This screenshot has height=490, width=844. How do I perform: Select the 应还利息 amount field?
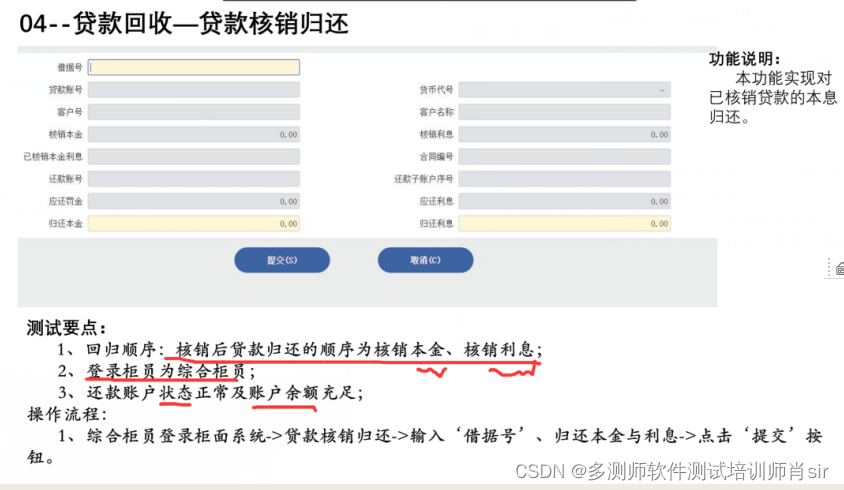(x=565, y=201)
